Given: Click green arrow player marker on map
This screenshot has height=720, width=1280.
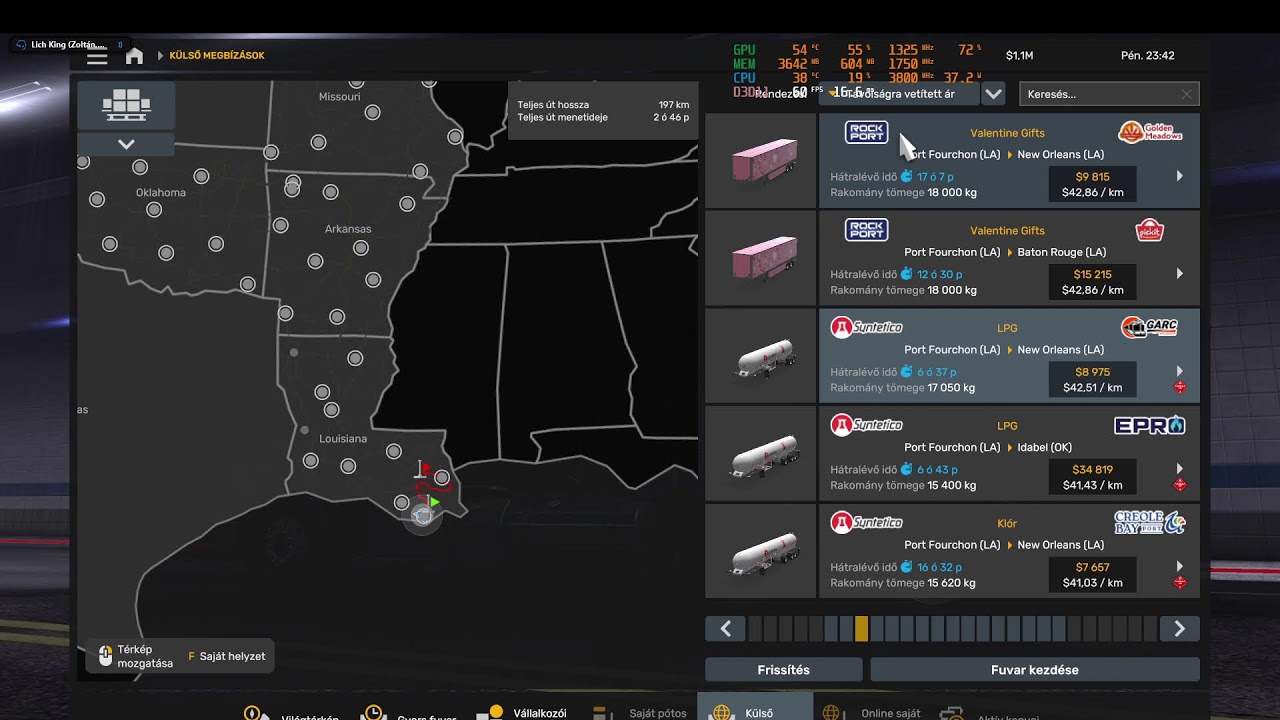Looking at the screenshot, I should pyautogui.click(x=433, y=502).
